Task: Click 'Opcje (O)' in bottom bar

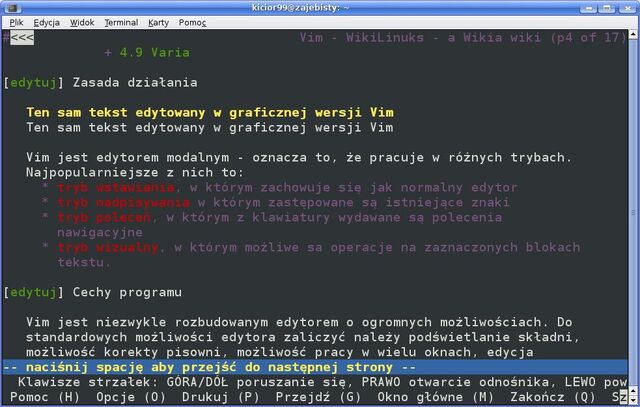Action: pyautogui.click(x=131, y=397)
